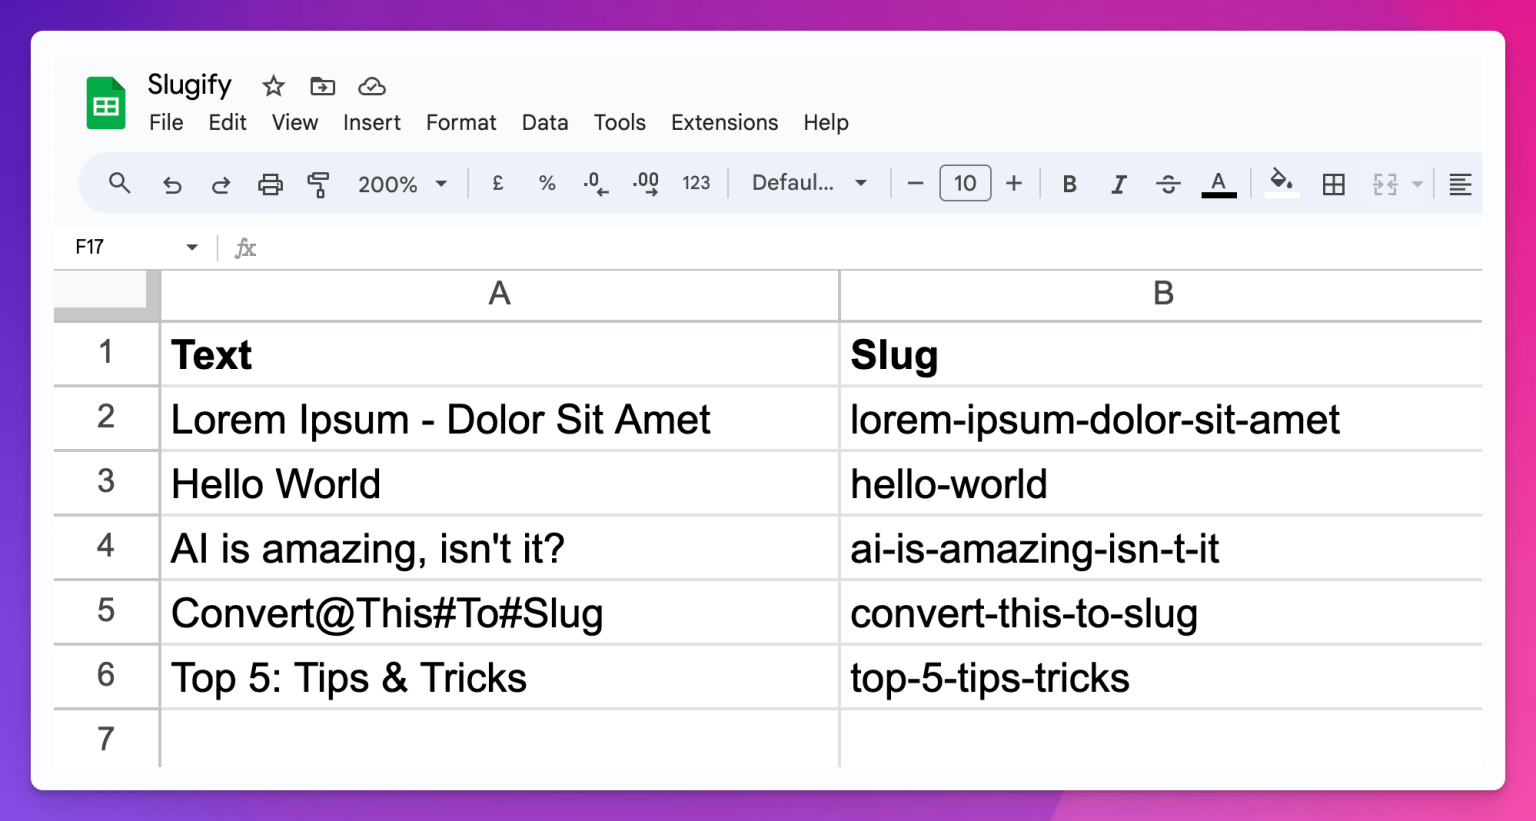This screenshot has height=821, width=1536.
Task: Expand the merge cells options
Action: pos(1416,184)
